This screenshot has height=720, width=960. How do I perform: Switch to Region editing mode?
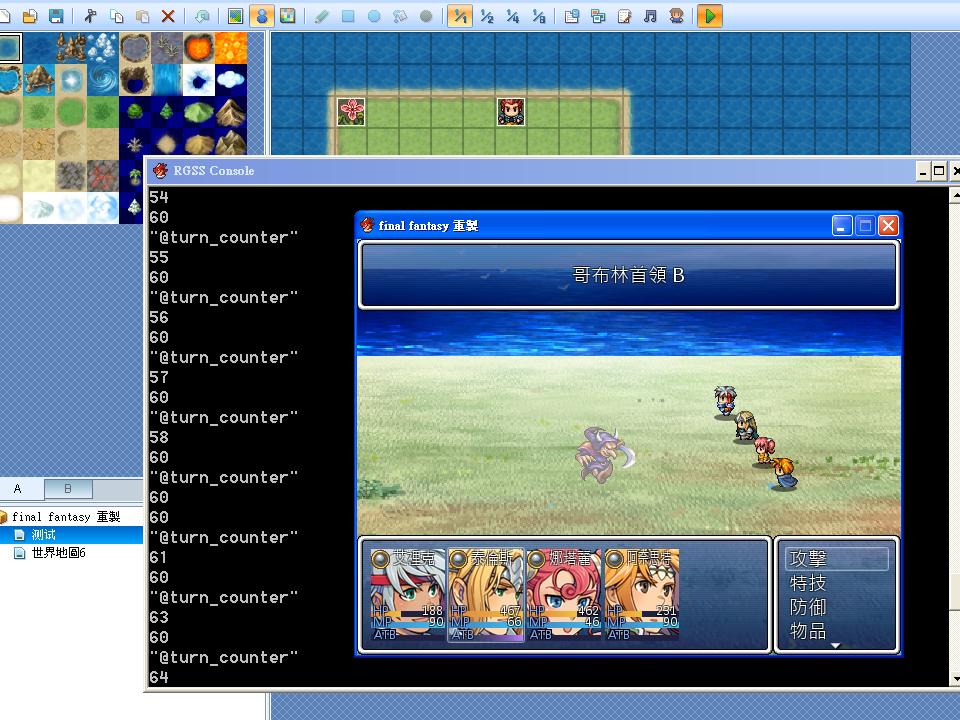[x=287, y=16]
